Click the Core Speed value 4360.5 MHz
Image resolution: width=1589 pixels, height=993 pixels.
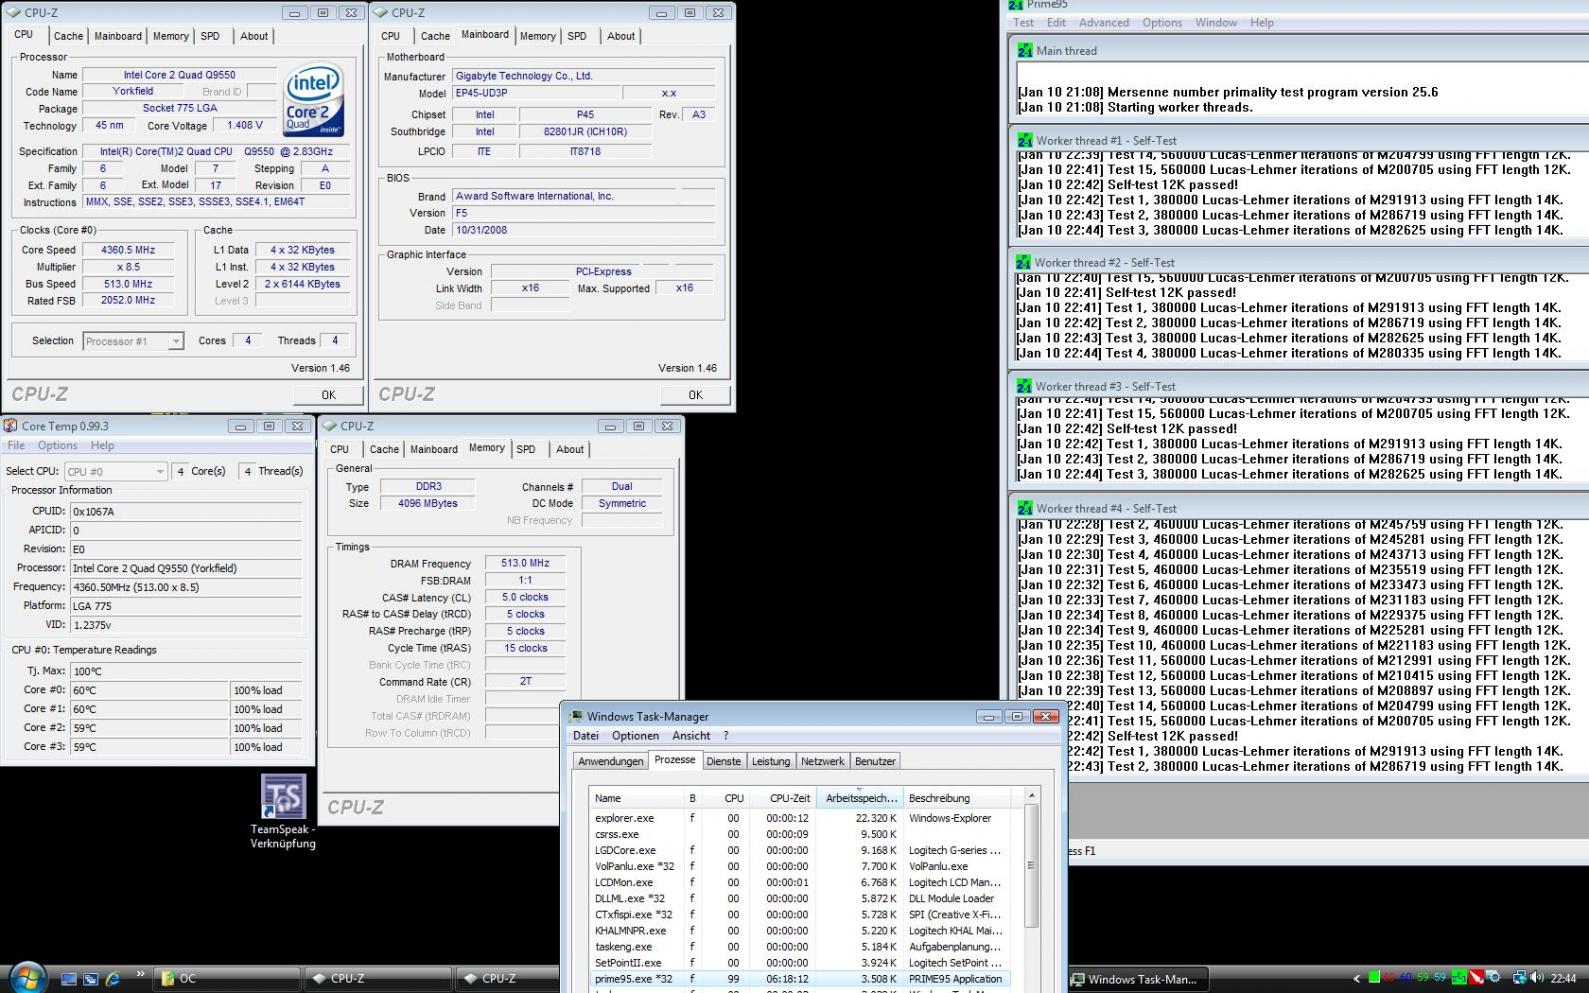pyautogui.click(x=128, y=250)
